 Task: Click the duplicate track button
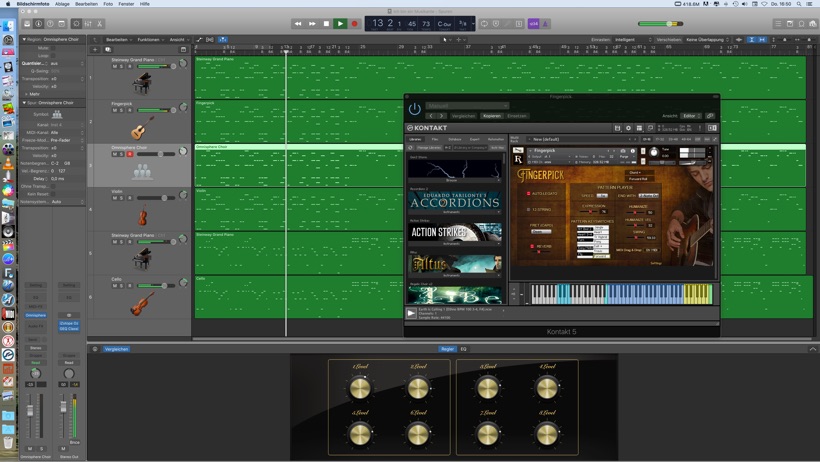click(x=108, y=50)
